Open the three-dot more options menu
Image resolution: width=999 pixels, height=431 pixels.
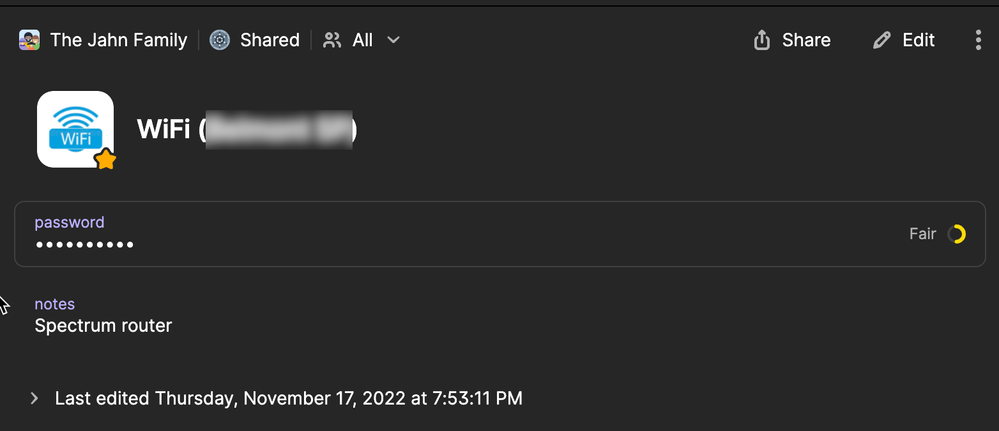(978, 40)
